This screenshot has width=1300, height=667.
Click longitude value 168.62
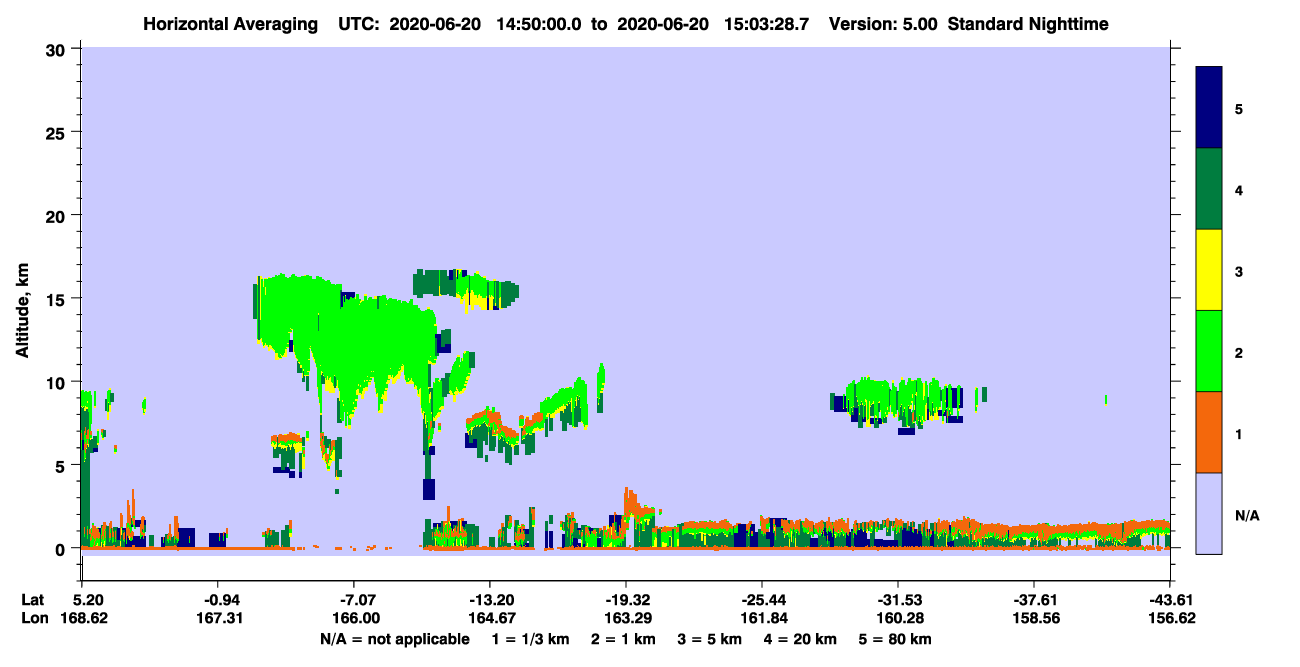pyautogui.click(x=84, y=618)
